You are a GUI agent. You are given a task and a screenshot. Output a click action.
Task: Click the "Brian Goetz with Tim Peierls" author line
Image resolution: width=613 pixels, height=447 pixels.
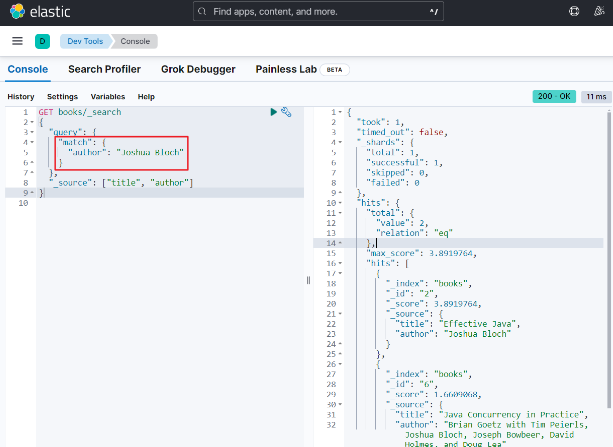click(x=491, y=425)
